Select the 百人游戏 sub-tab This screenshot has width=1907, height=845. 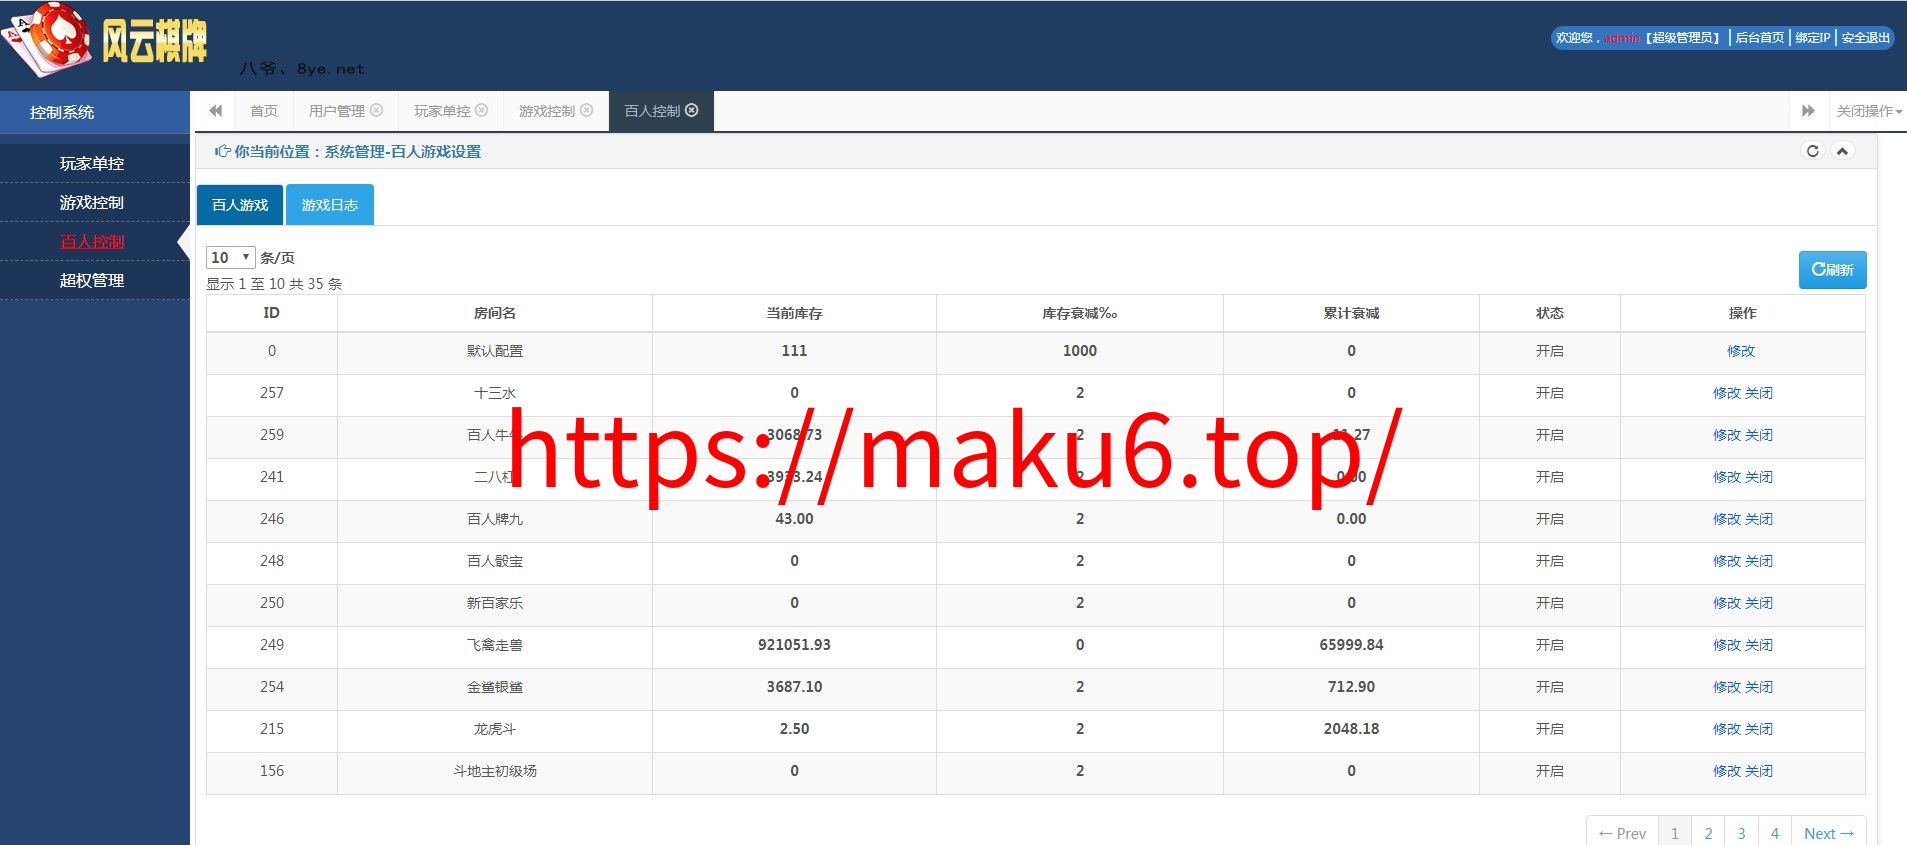(x=240, y=204)
